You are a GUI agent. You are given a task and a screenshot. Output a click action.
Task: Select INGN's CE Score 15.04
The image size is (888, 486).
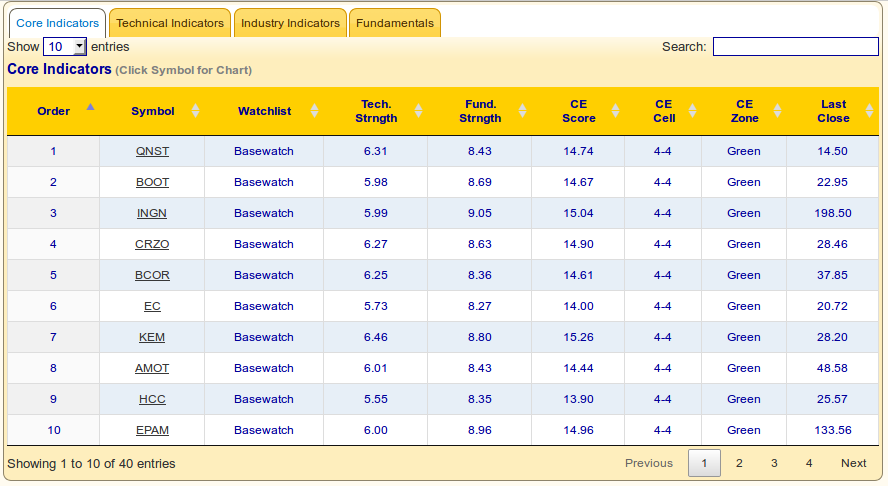click(578, 214)
